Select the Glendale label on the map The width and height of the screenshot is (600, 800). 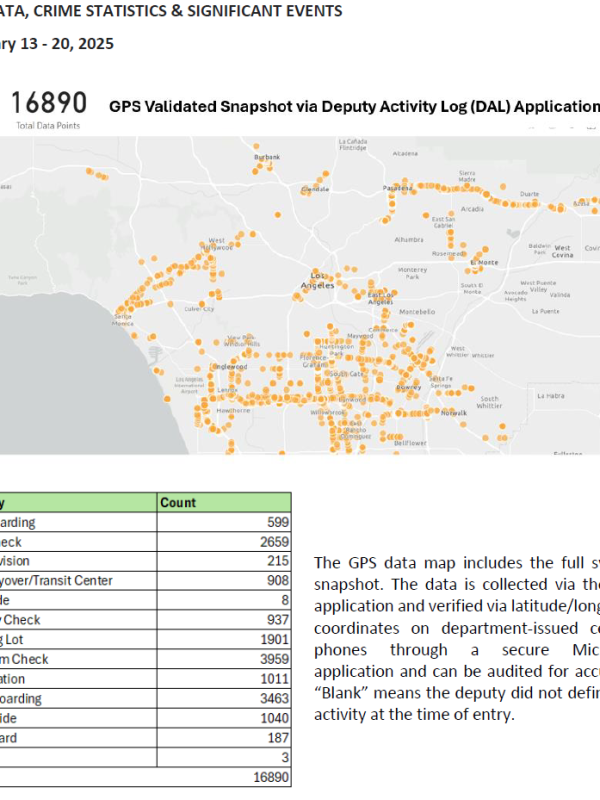315,189
